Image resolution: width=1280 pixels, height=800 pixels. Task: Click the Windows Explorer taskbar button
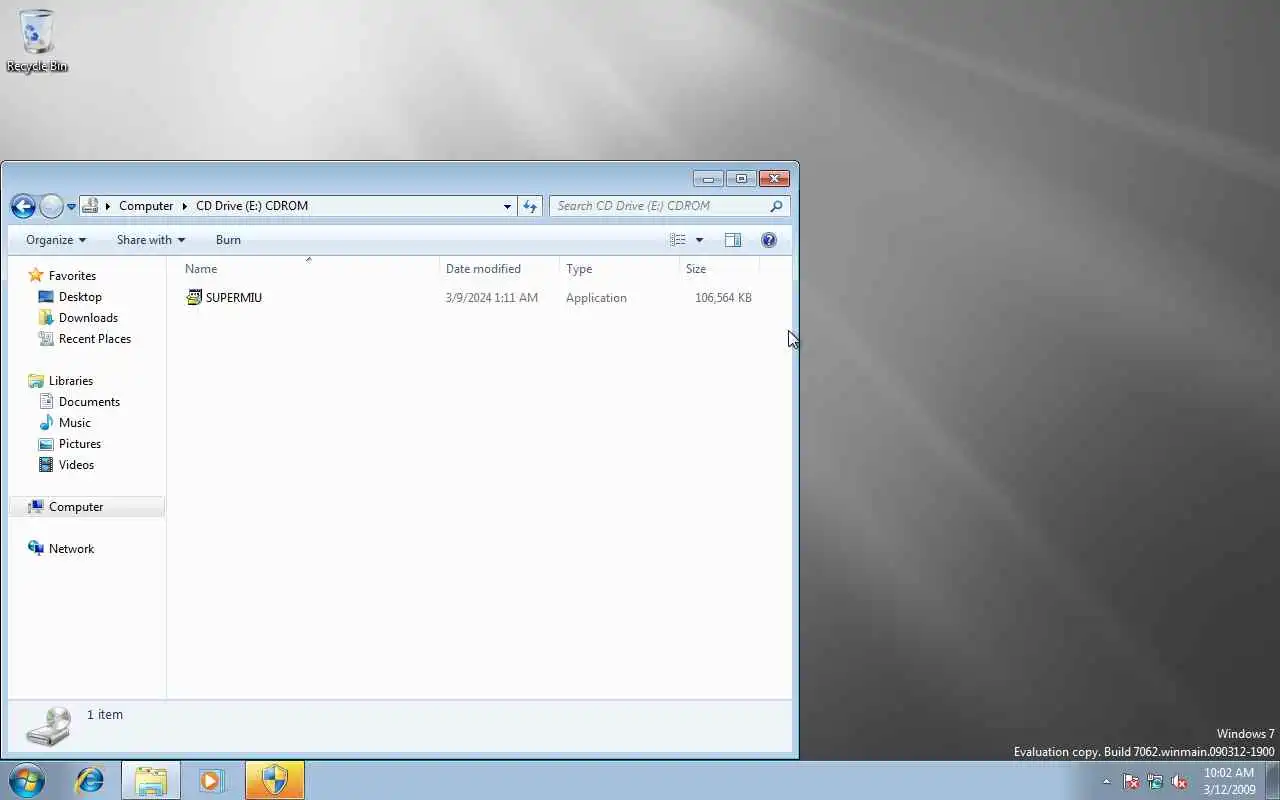click(151, 780)
